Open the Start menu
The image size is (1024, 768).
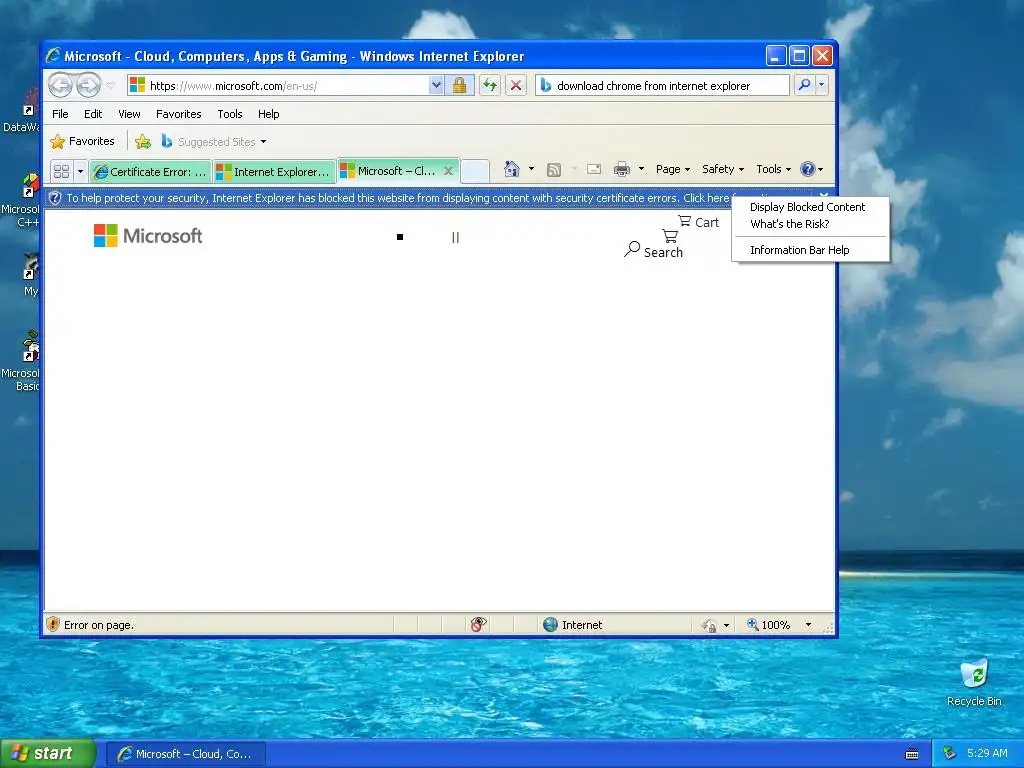(47, 753)
